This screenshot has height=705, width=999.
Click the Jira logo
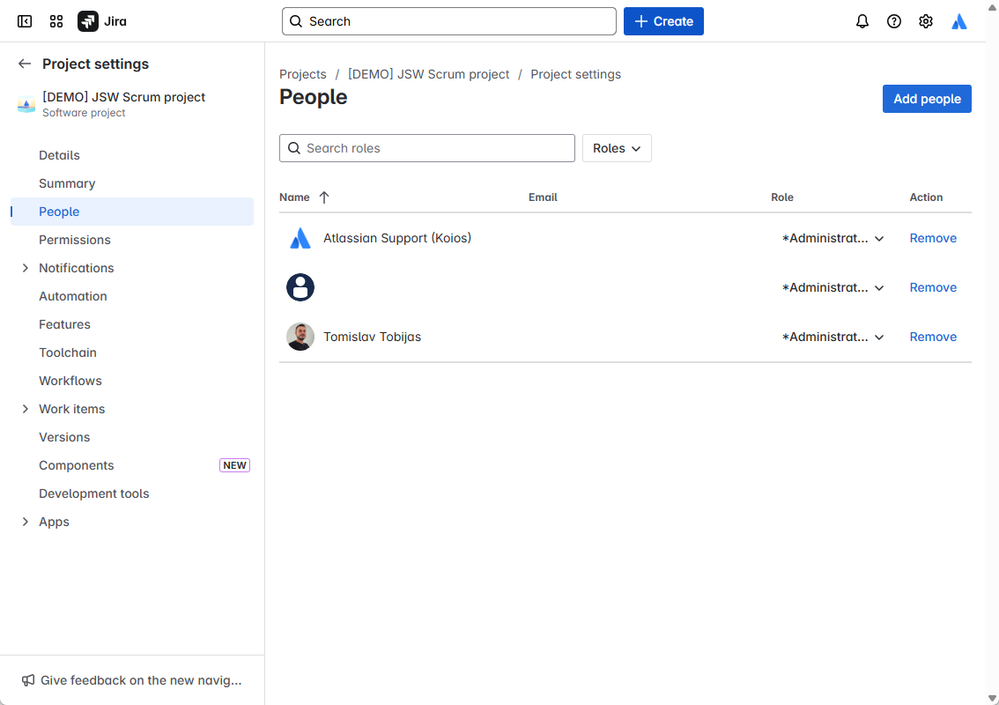point(102,22)
